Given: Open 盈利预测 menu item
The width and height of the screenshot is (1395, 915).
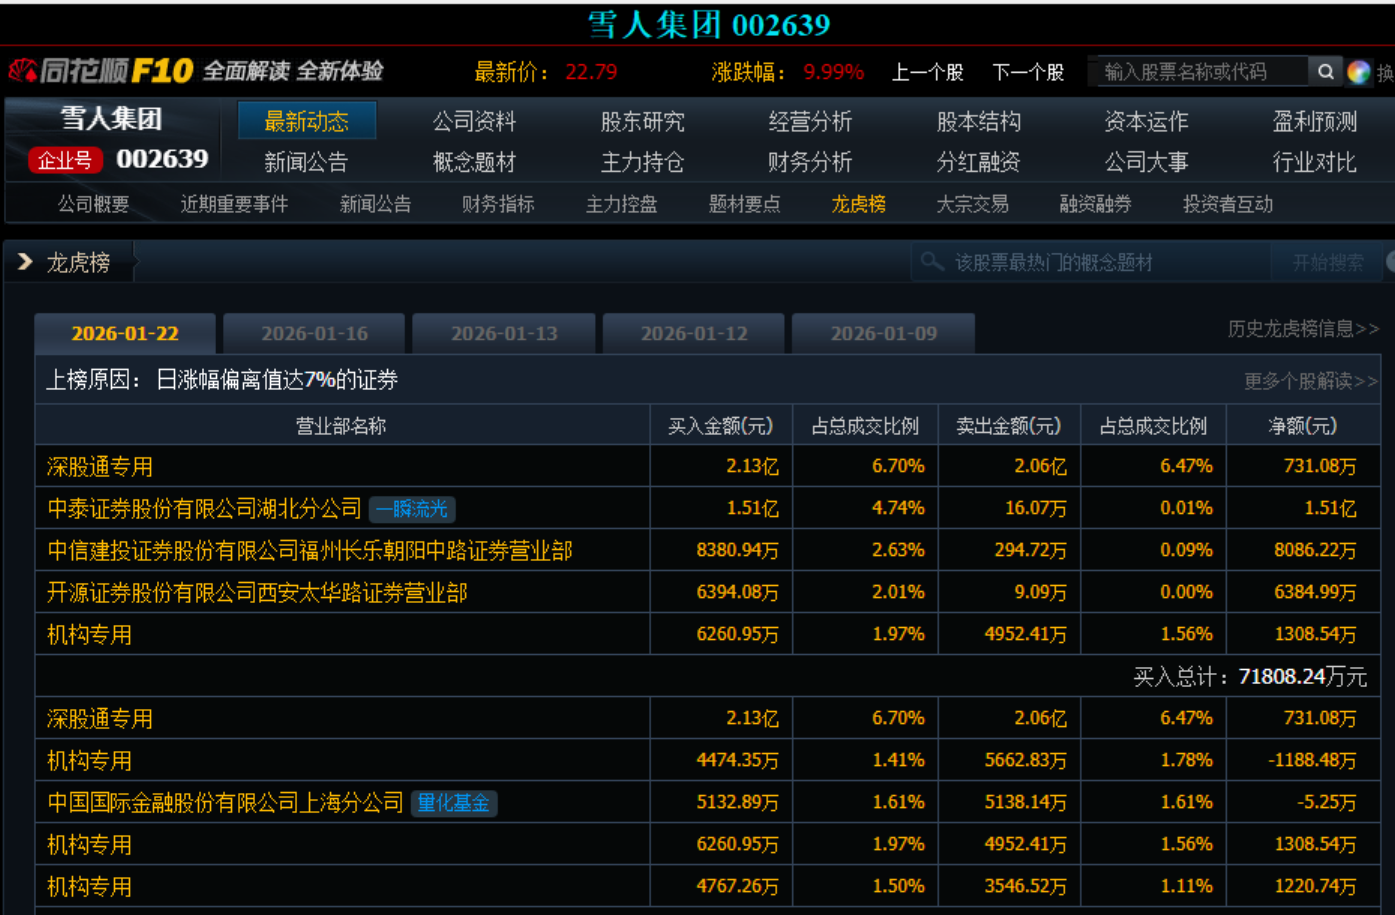Looking at the screenshot, I should [x=1314, y=121].
